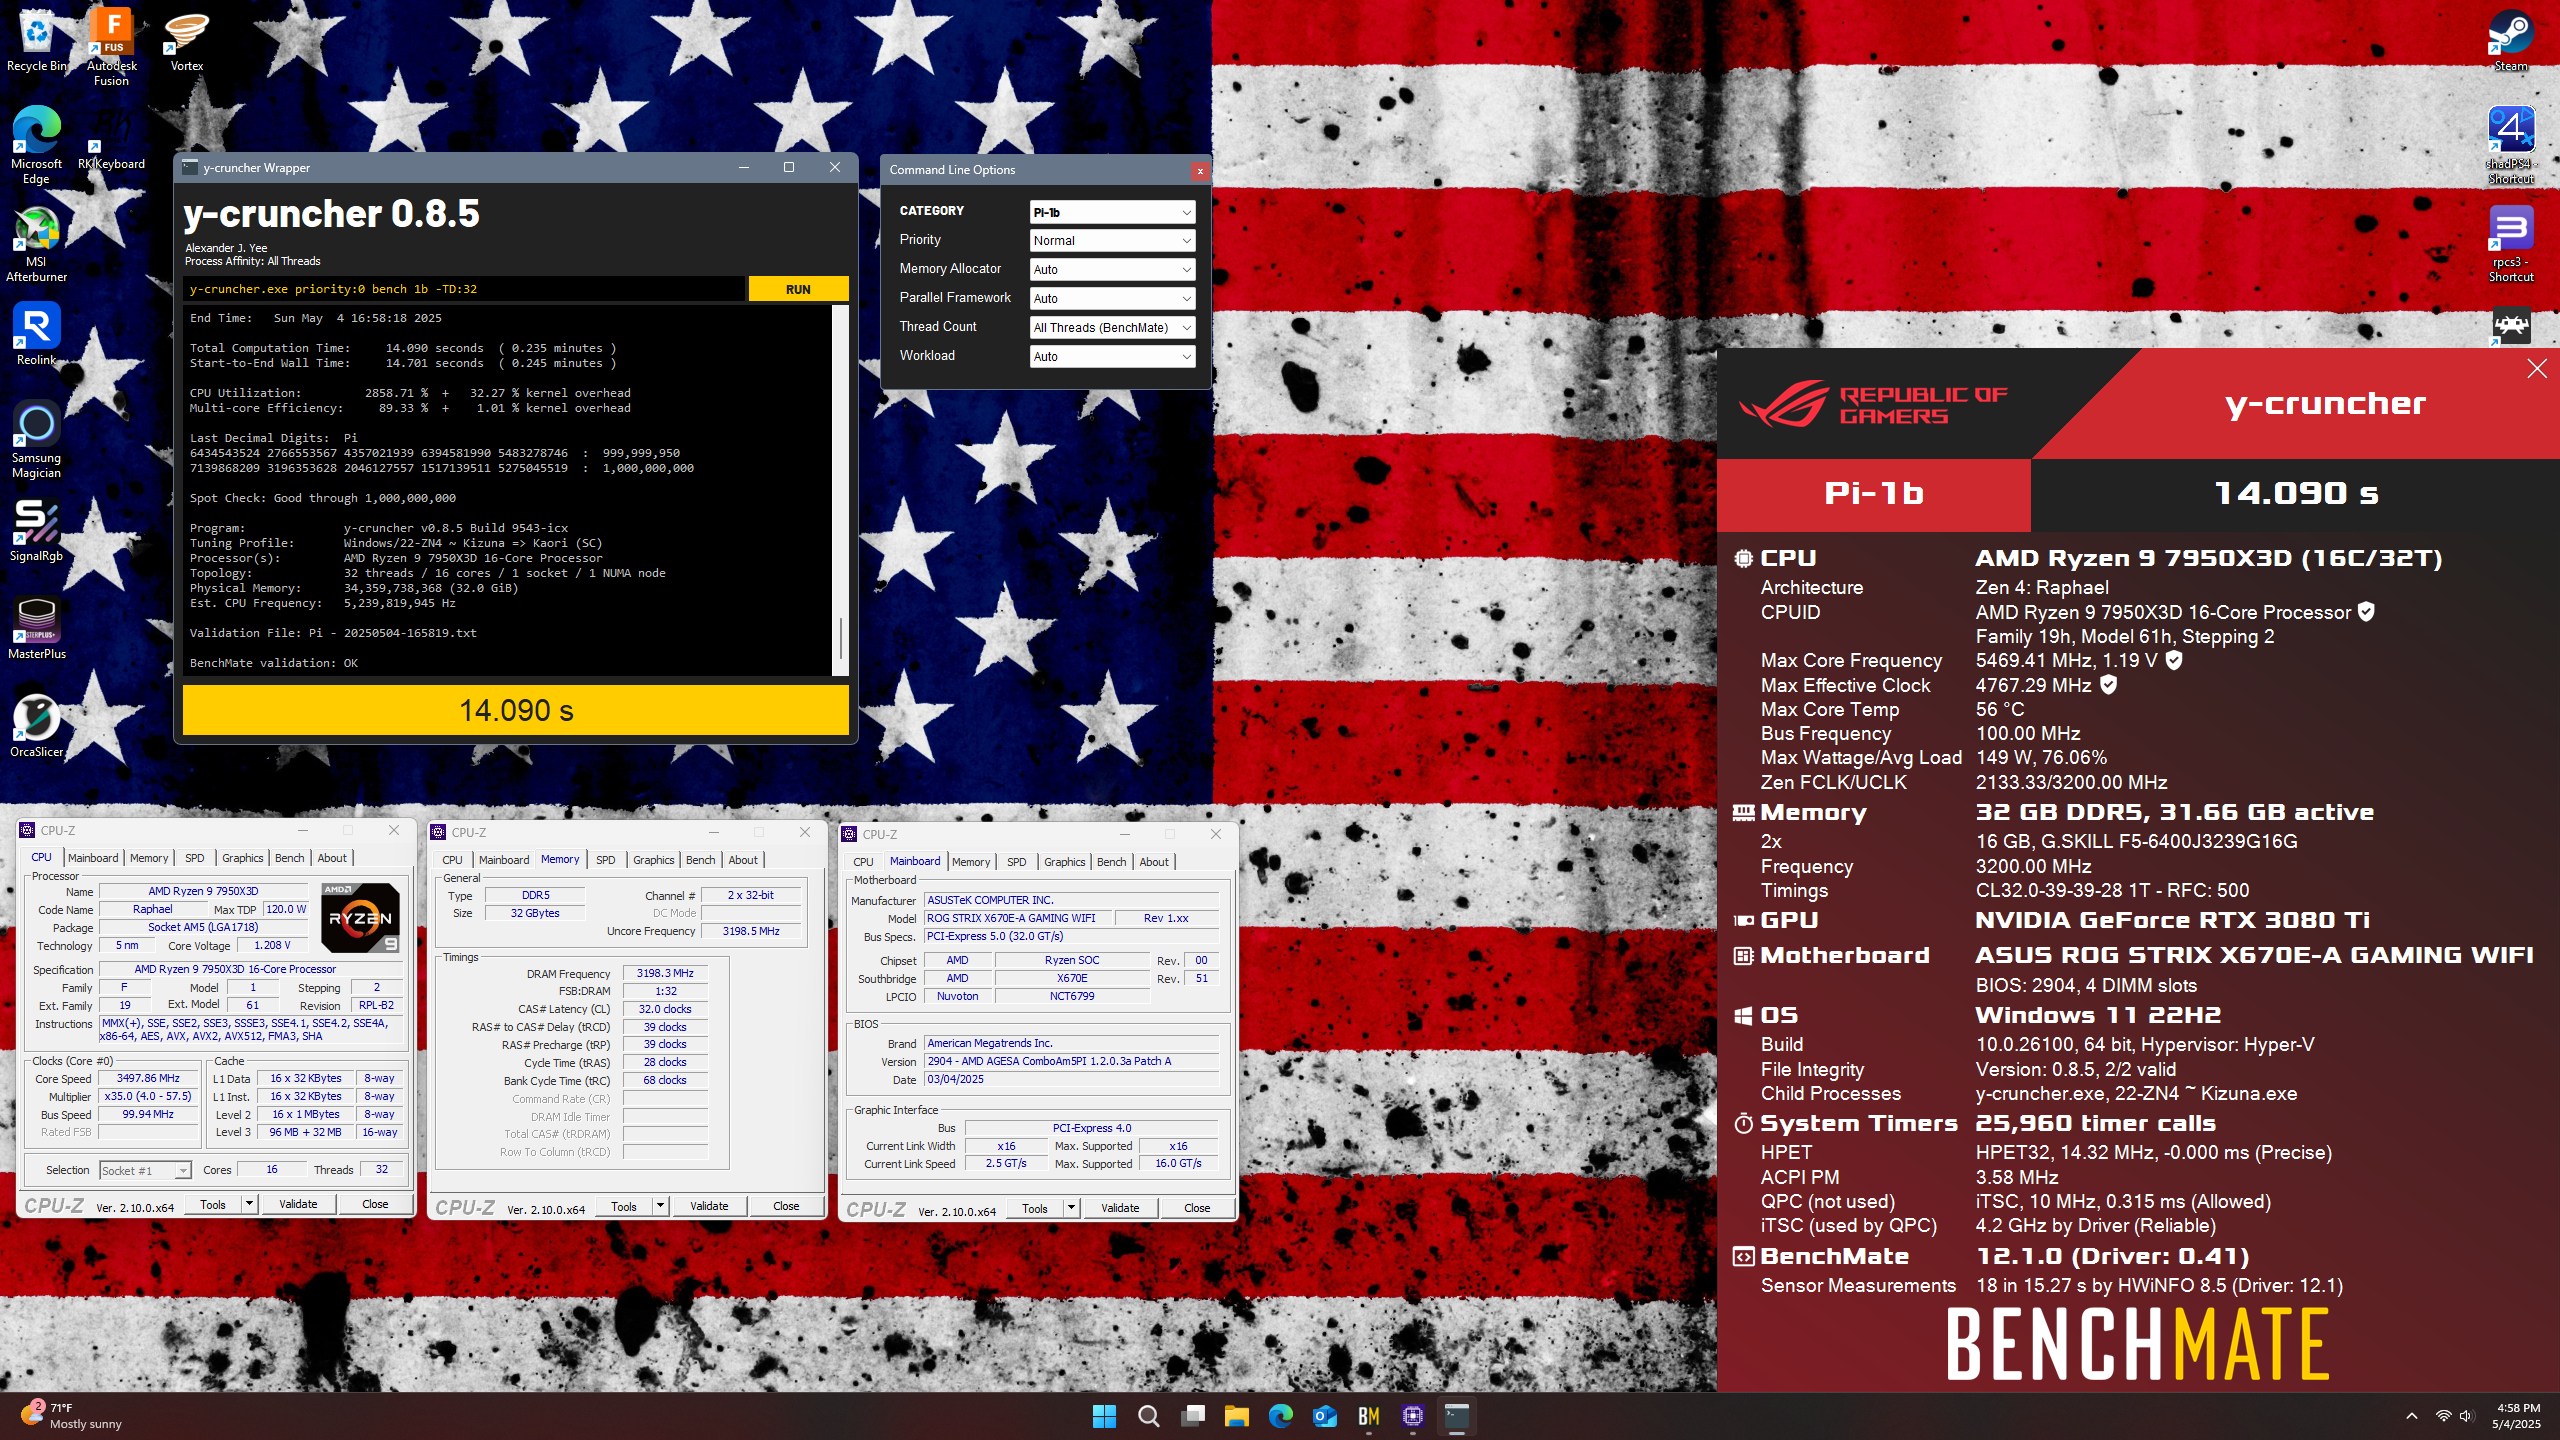The height and width of the screenshot is (1440, 2560).
Task: Close the BenchMate result panel
Action: (2537, 369)
